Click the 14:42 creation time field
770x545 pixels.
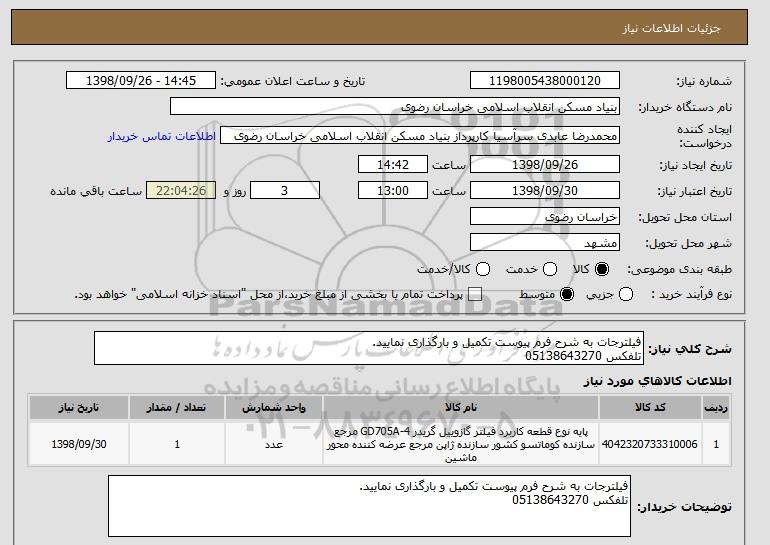[x=393, y=164]
